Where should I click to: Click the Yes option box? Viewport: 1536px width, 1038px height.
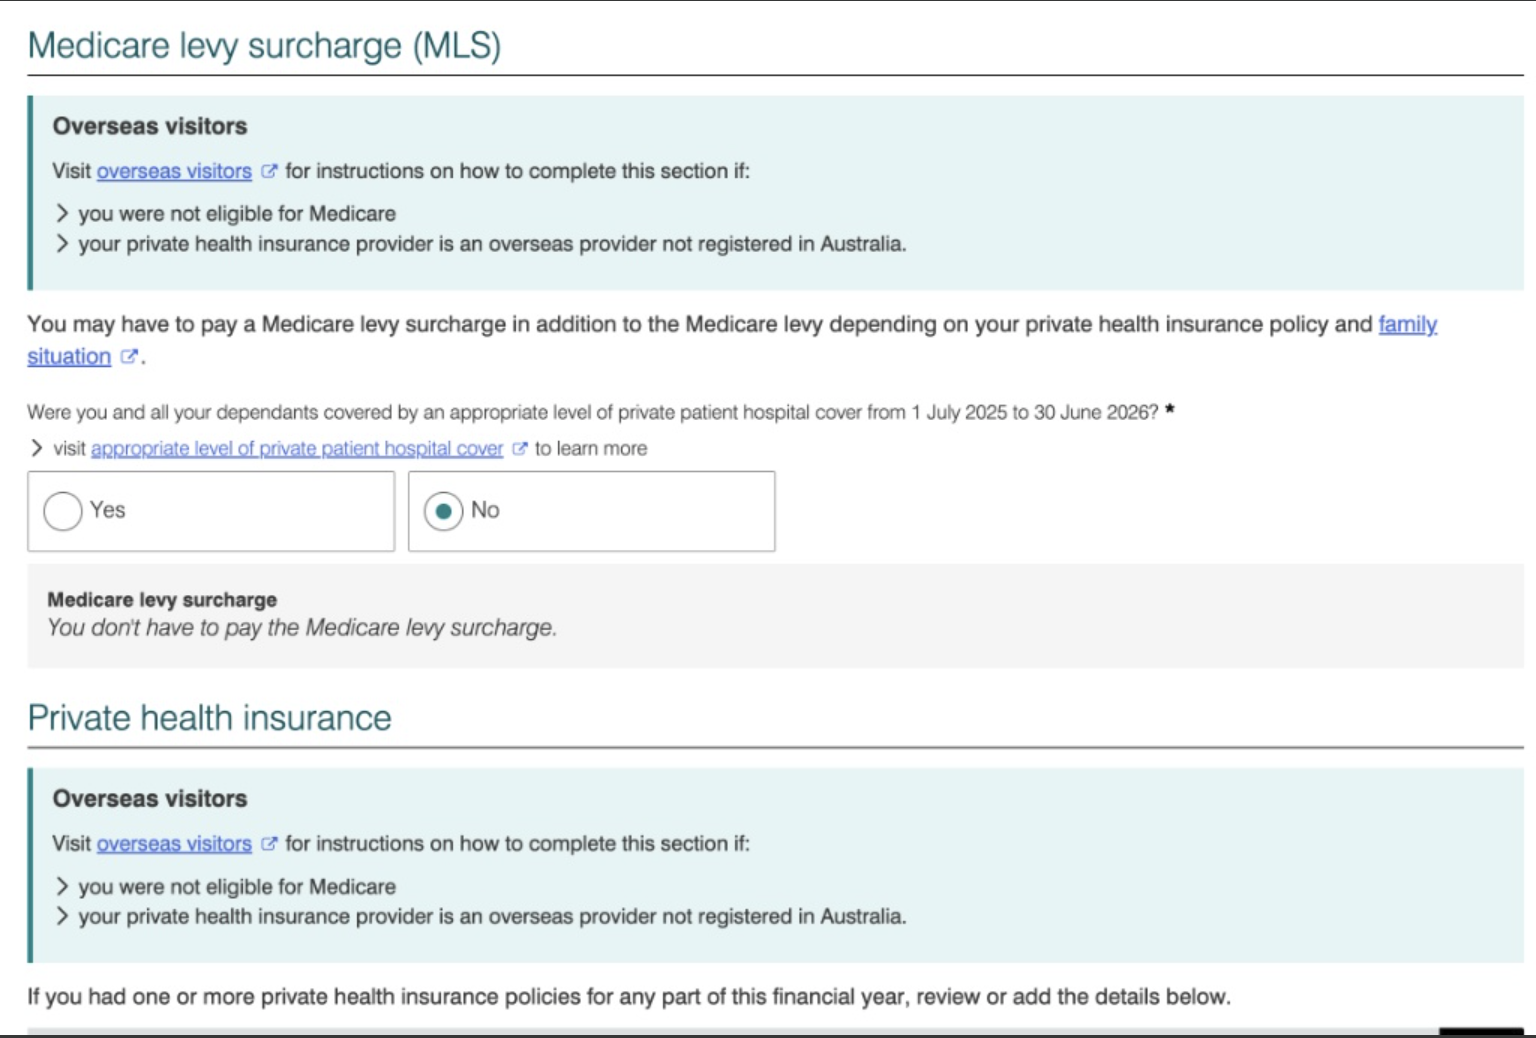coord(211,511)
